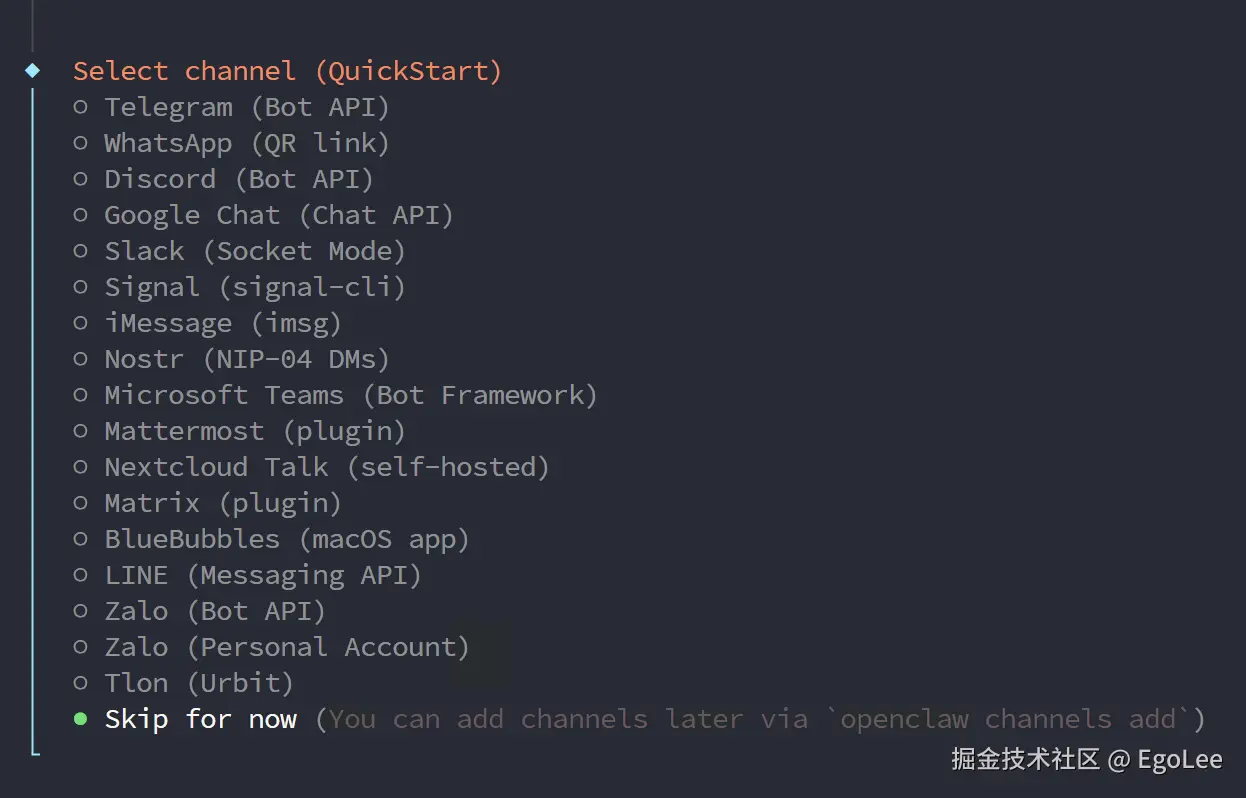Select WhatsApp with QR link pairing

tap(246, 143)
